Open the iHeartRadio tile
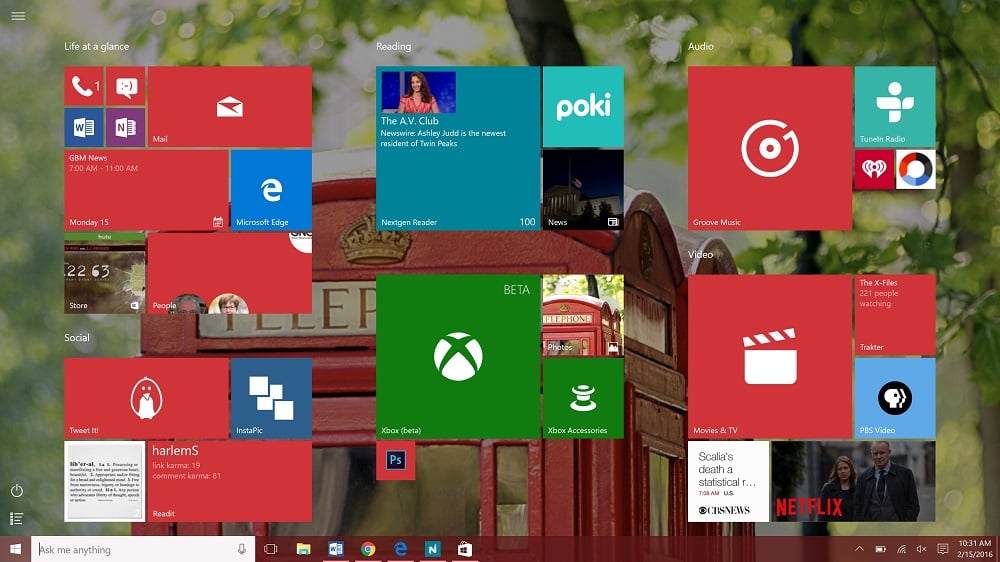1000x562 pixels. tap(874, 169)
